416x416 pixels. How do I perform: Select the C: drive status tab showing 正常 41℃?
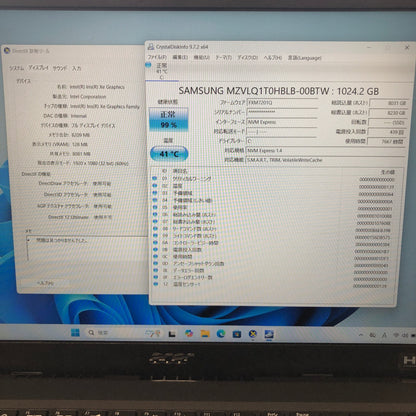[x=162, y=71]
